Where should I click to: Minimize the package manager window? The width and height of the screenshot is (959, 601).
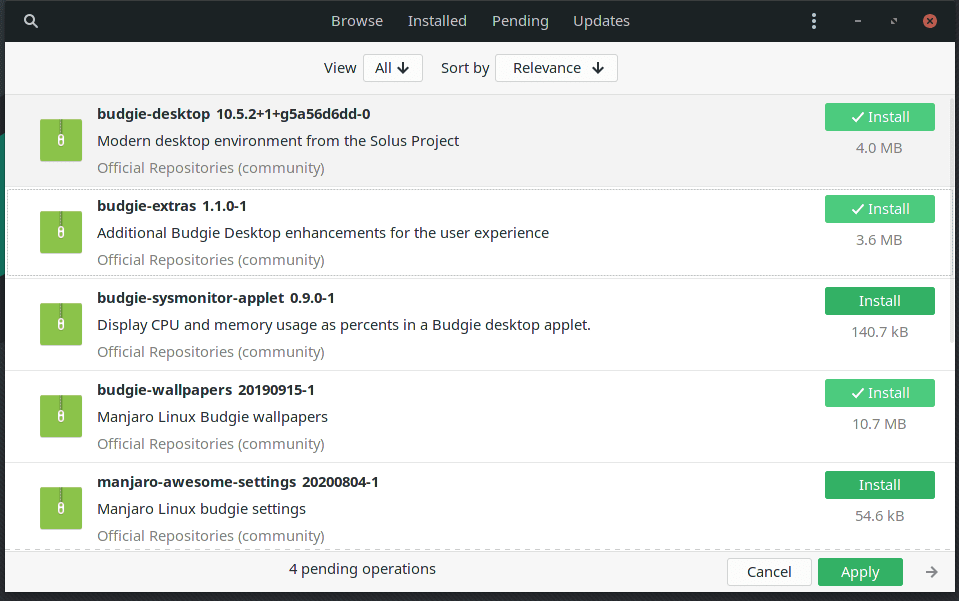pyautogui.click(x=858, y=21)
